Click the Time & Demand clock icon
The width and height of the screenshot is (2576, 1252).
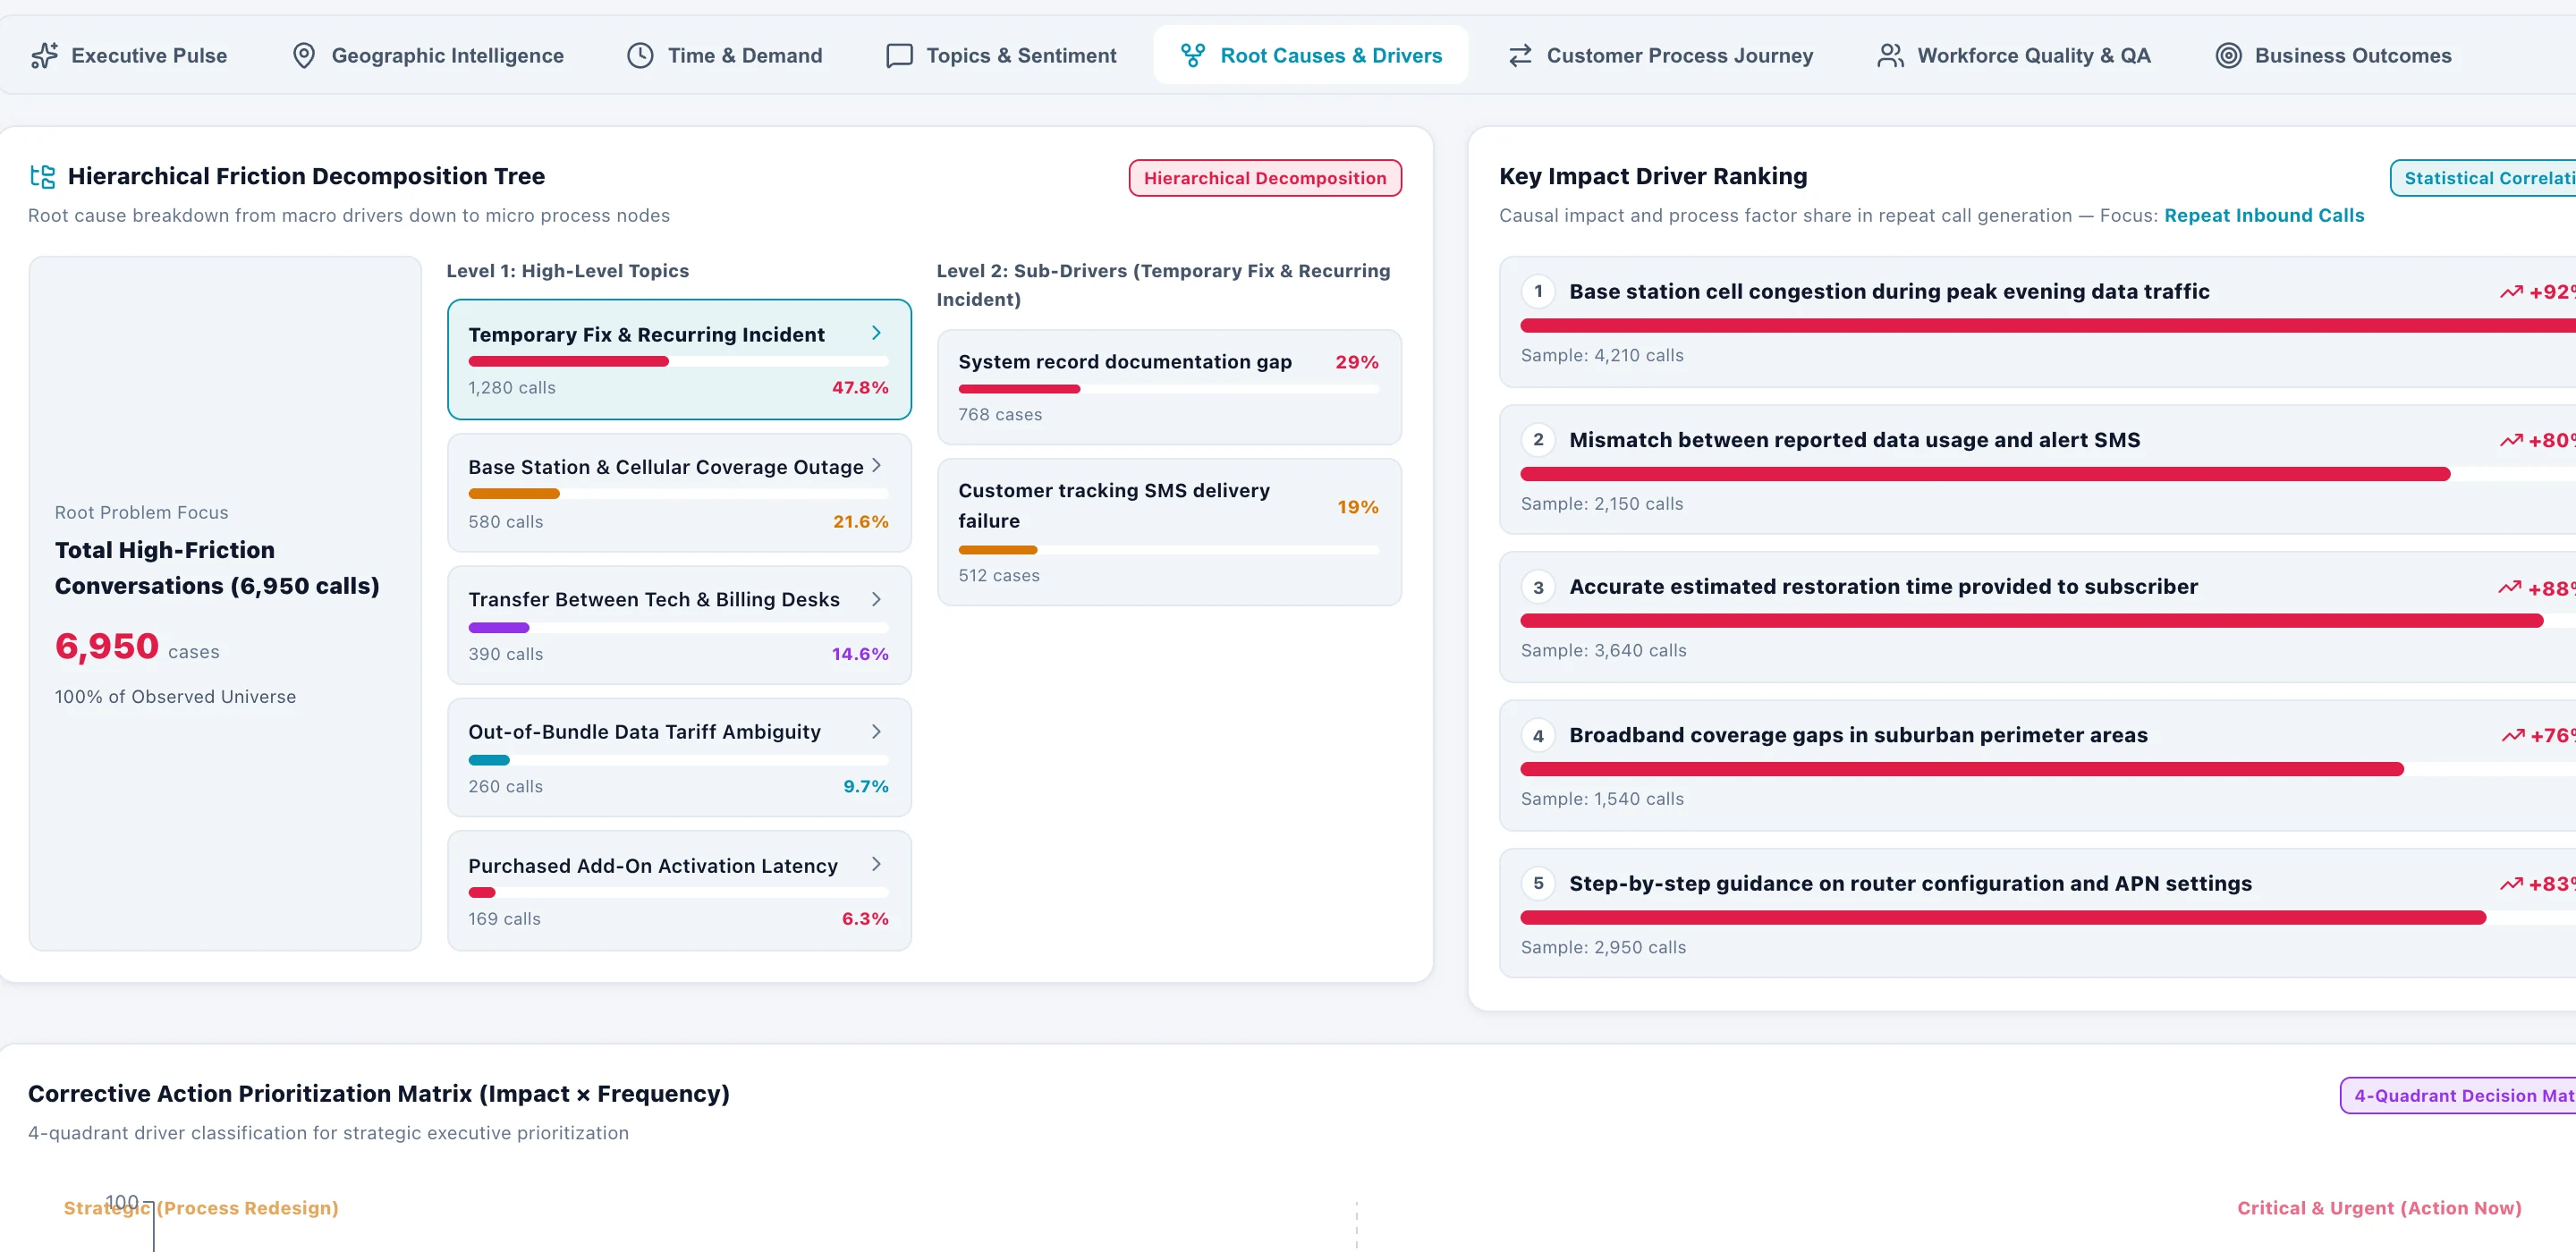[640, 55]
